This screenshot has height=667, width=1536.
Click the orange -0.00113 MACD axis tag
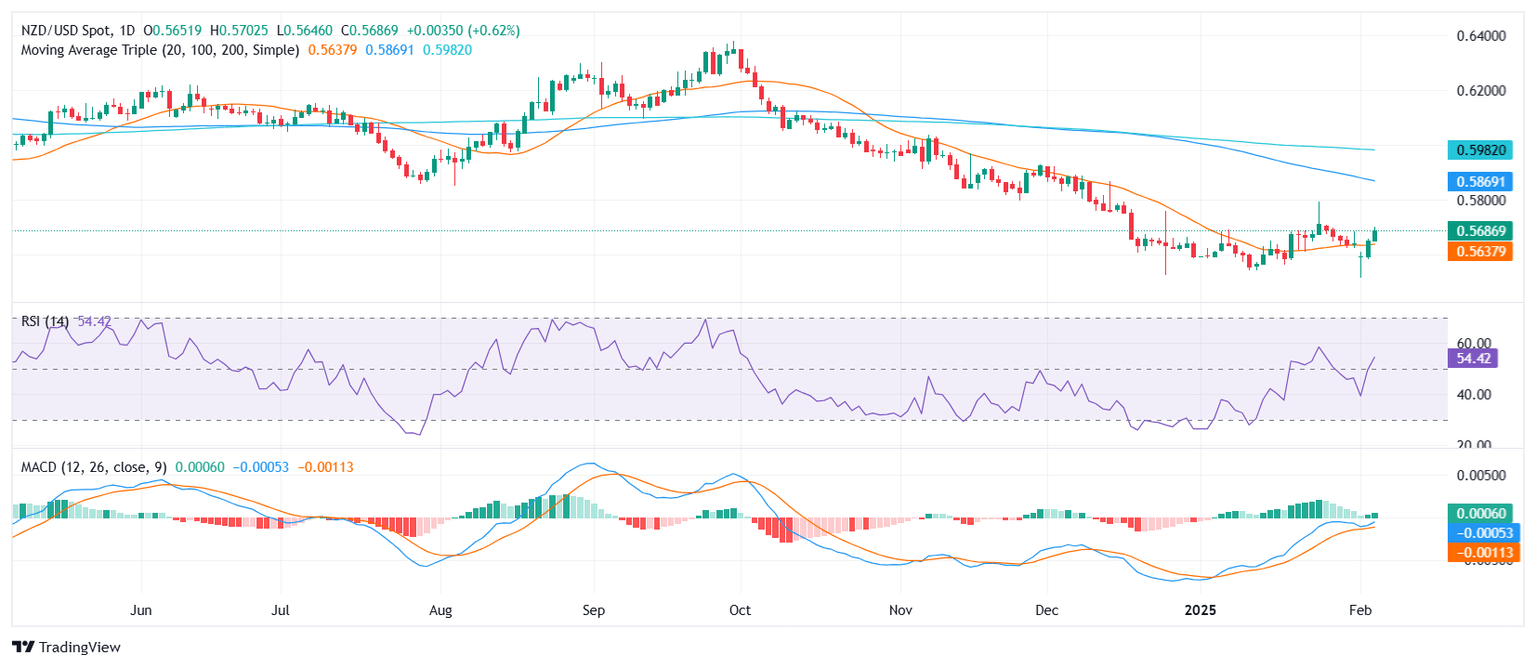pos(1484,552)
